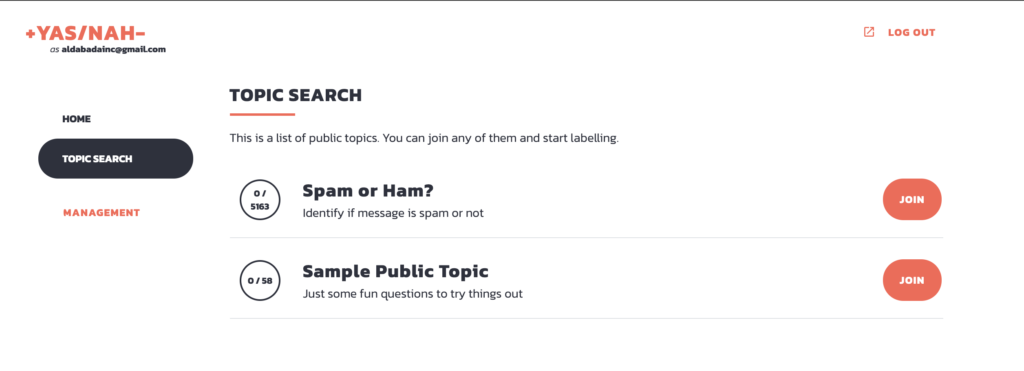
Task: Click the spam identification description text
Action: pos(393,213)
